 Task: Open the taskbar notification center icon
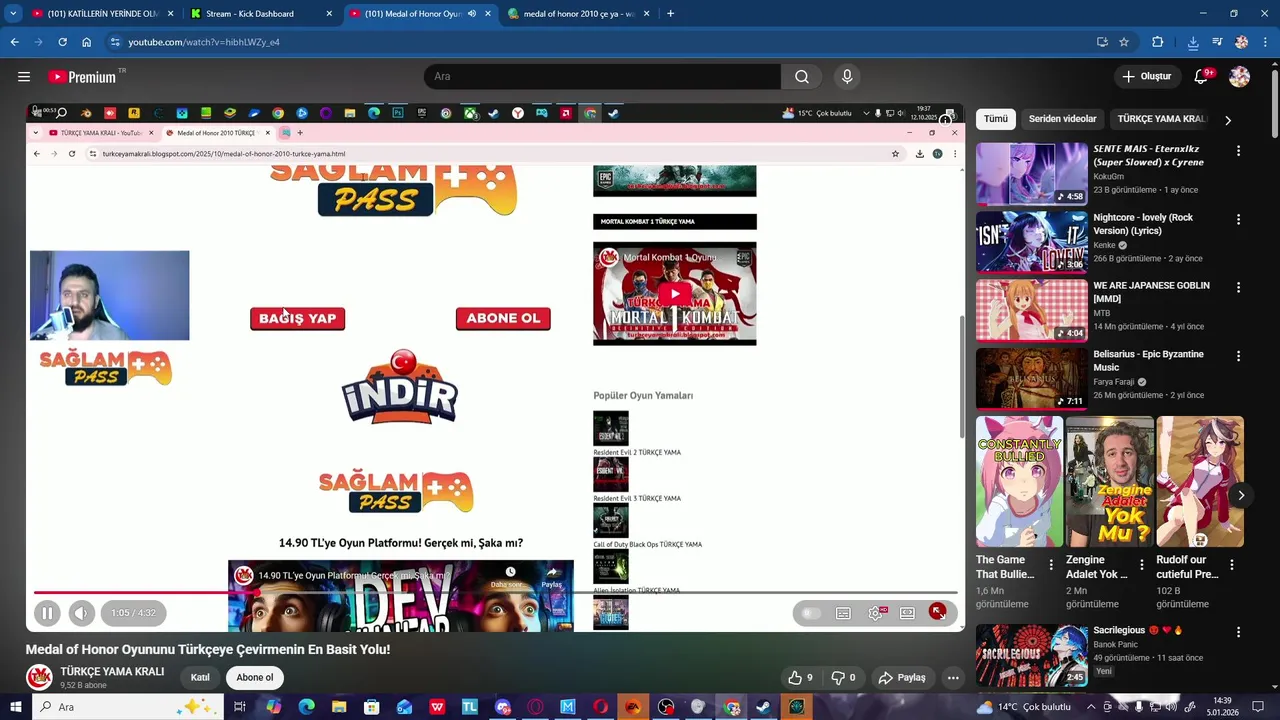coord(1258,707)
